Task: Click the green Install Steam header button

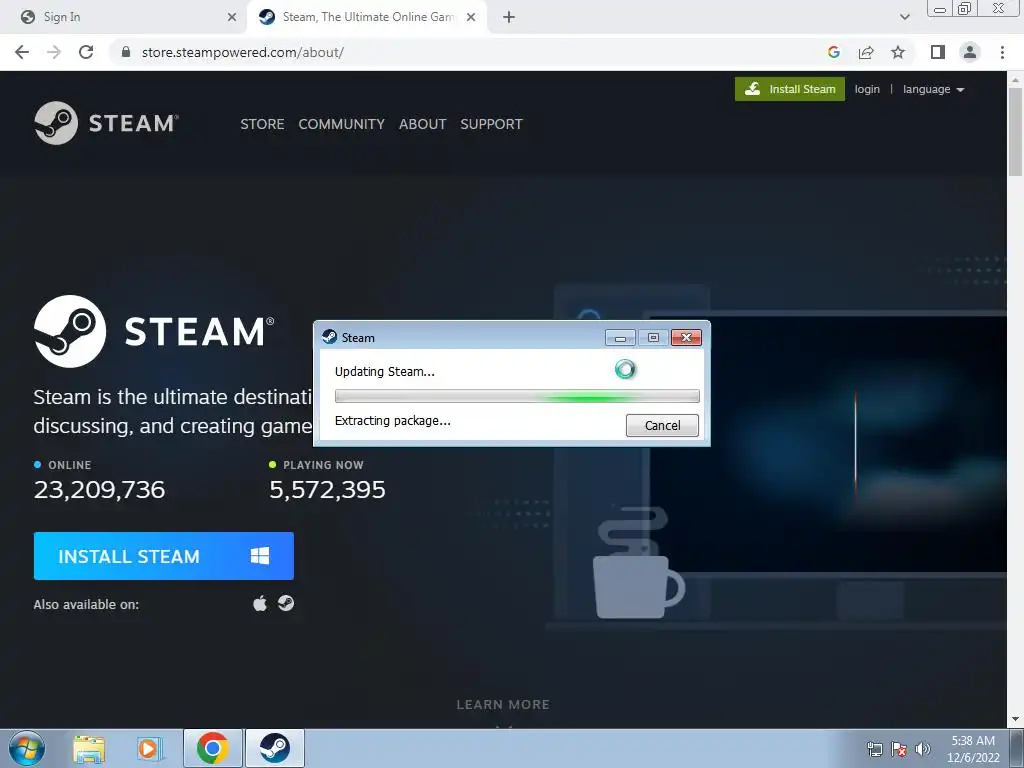Action: [x=790, y=89]
